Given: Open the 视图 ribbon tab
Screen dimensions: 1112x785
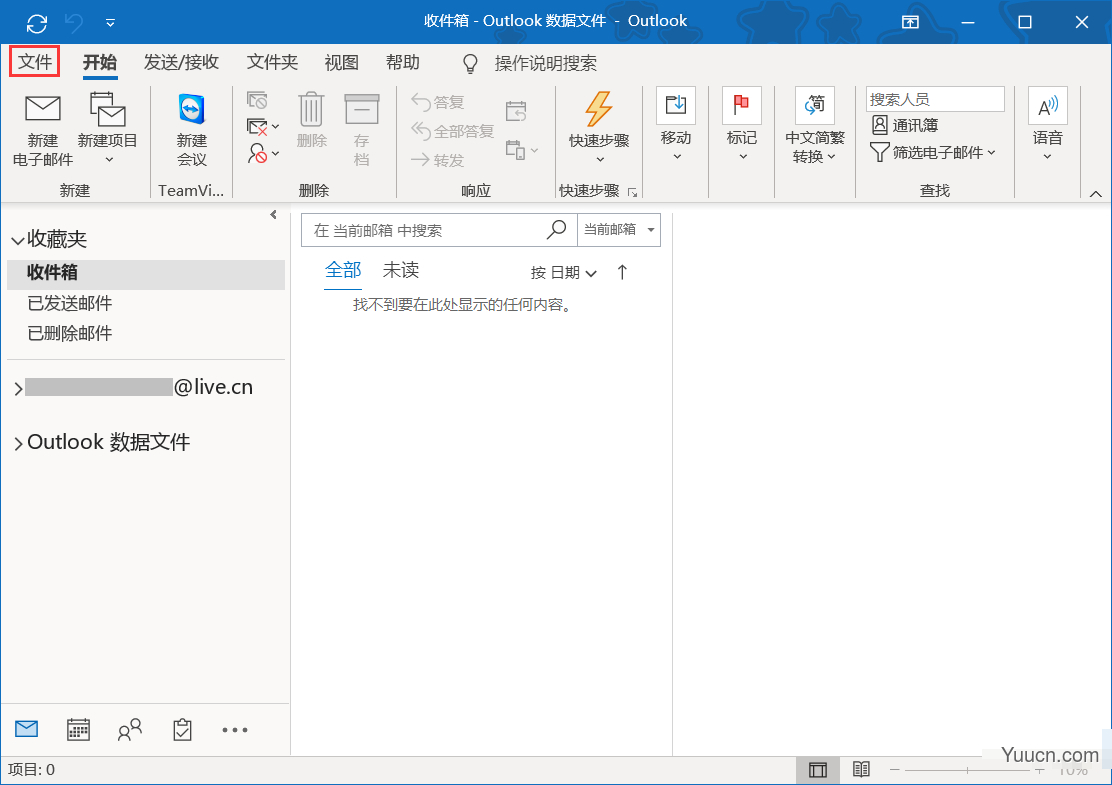Looking at the screenshot, I should (342, 62).
